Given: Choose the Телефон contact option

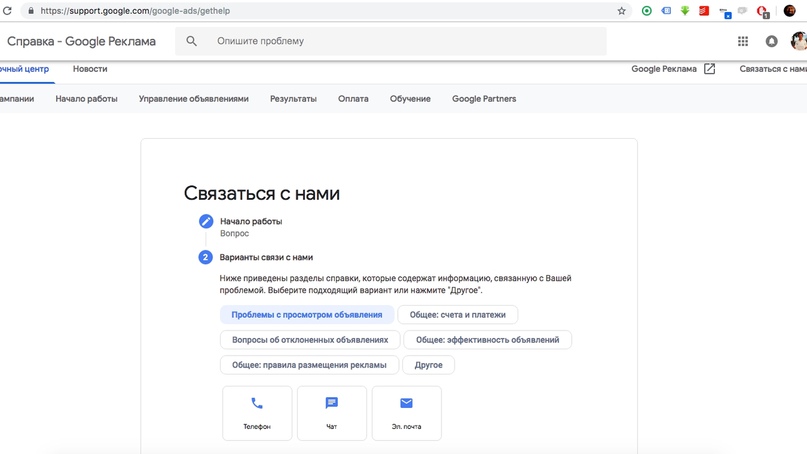Looking at the screenshot, I should [257, 413].
